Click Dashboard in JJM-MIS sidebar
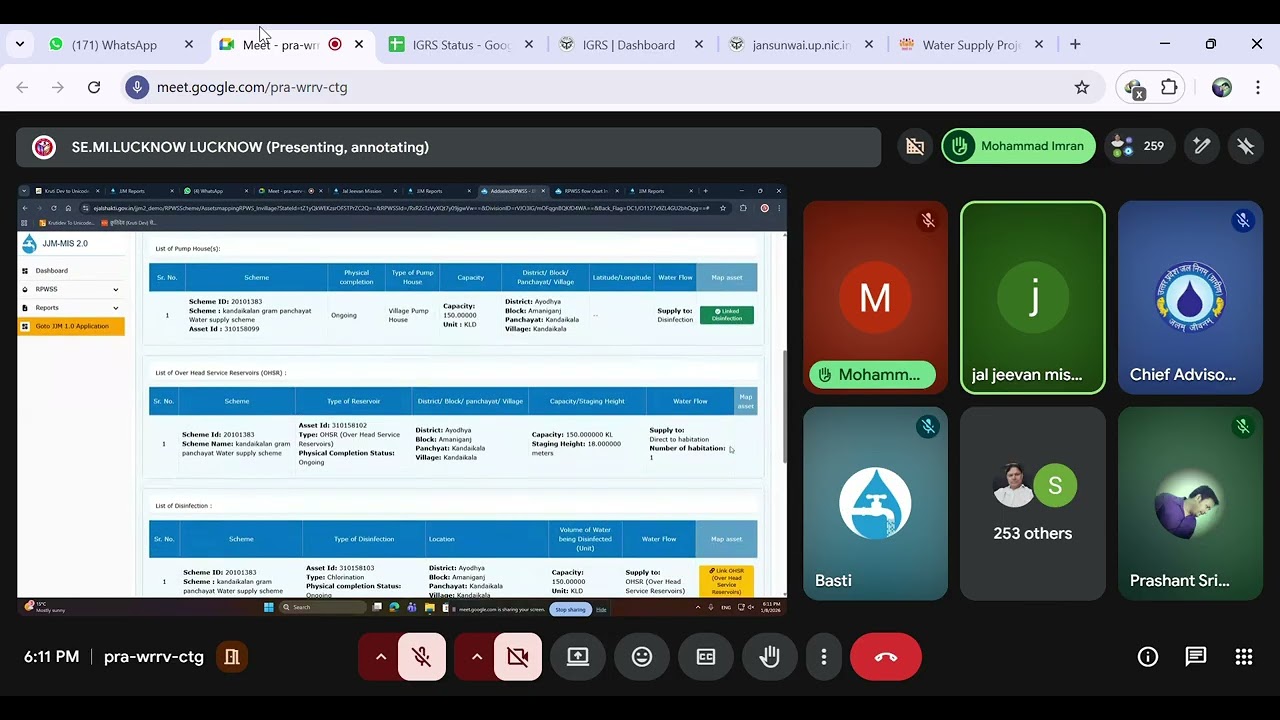The height and width of the screenshot is (720, 1280). click(52, 270)
